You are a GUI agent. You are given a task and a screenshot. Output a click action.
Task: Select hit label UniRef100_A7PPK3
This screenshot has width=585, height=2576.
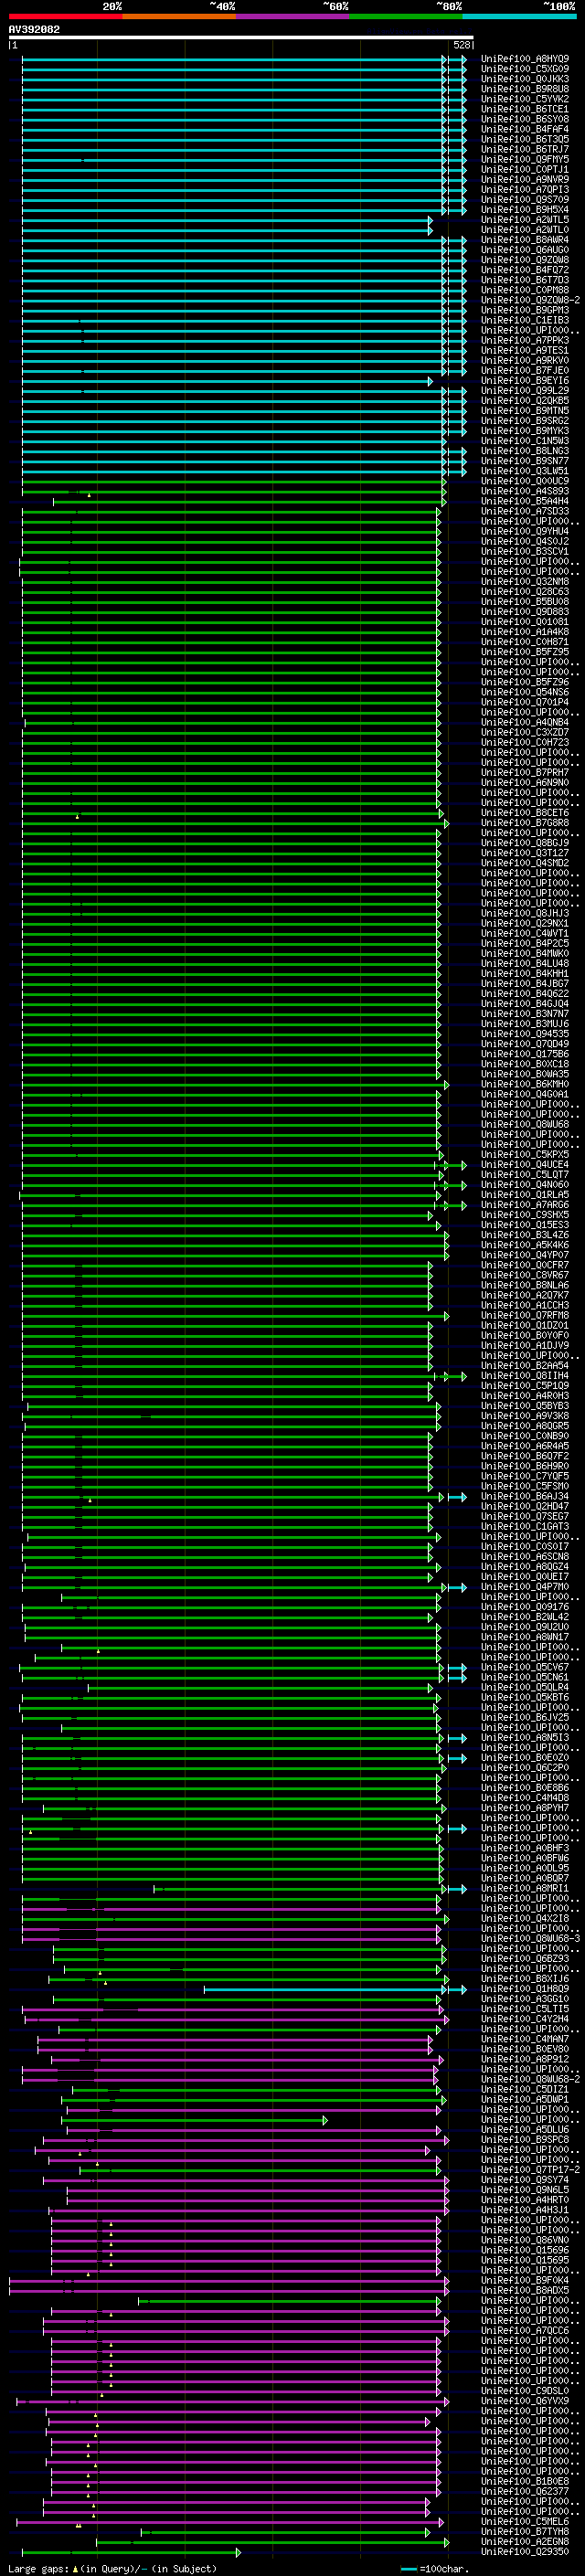[x=525, y=340]
